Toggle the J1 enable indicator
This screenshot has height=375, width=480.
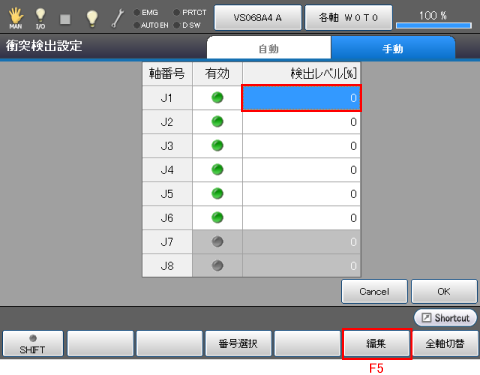217,98
